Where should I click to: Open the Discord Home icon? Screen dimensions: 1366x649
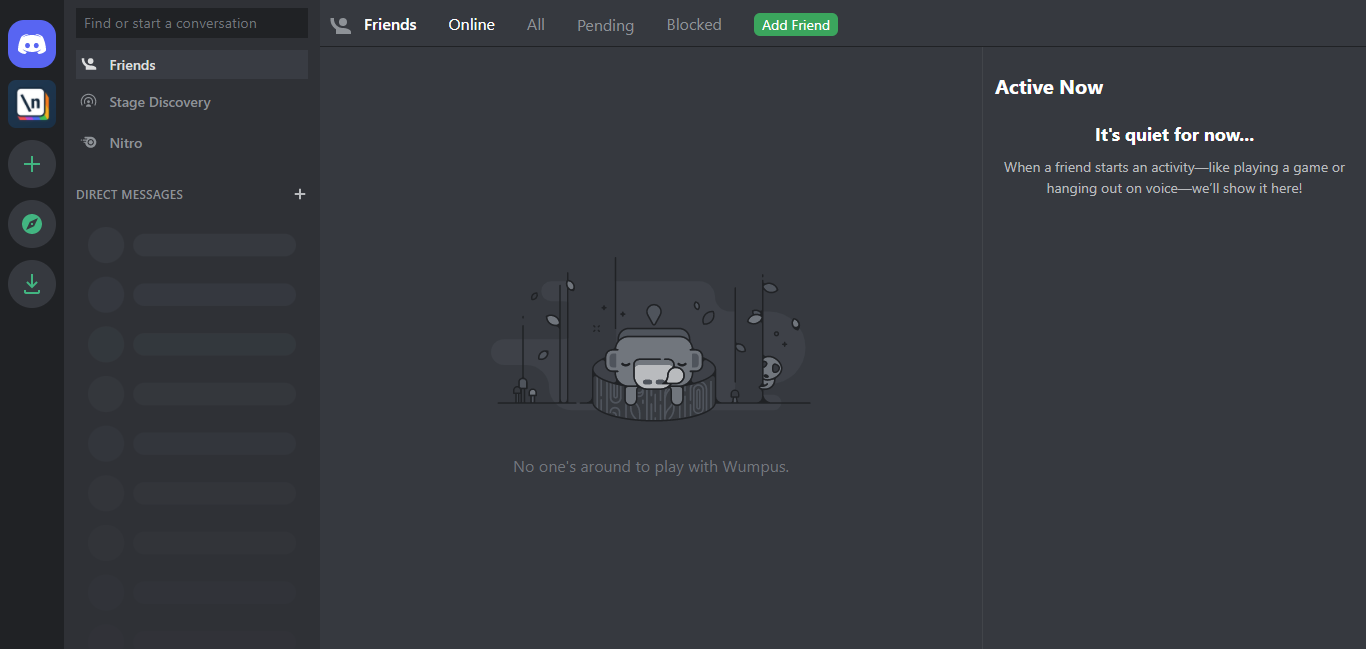(32, 44)
